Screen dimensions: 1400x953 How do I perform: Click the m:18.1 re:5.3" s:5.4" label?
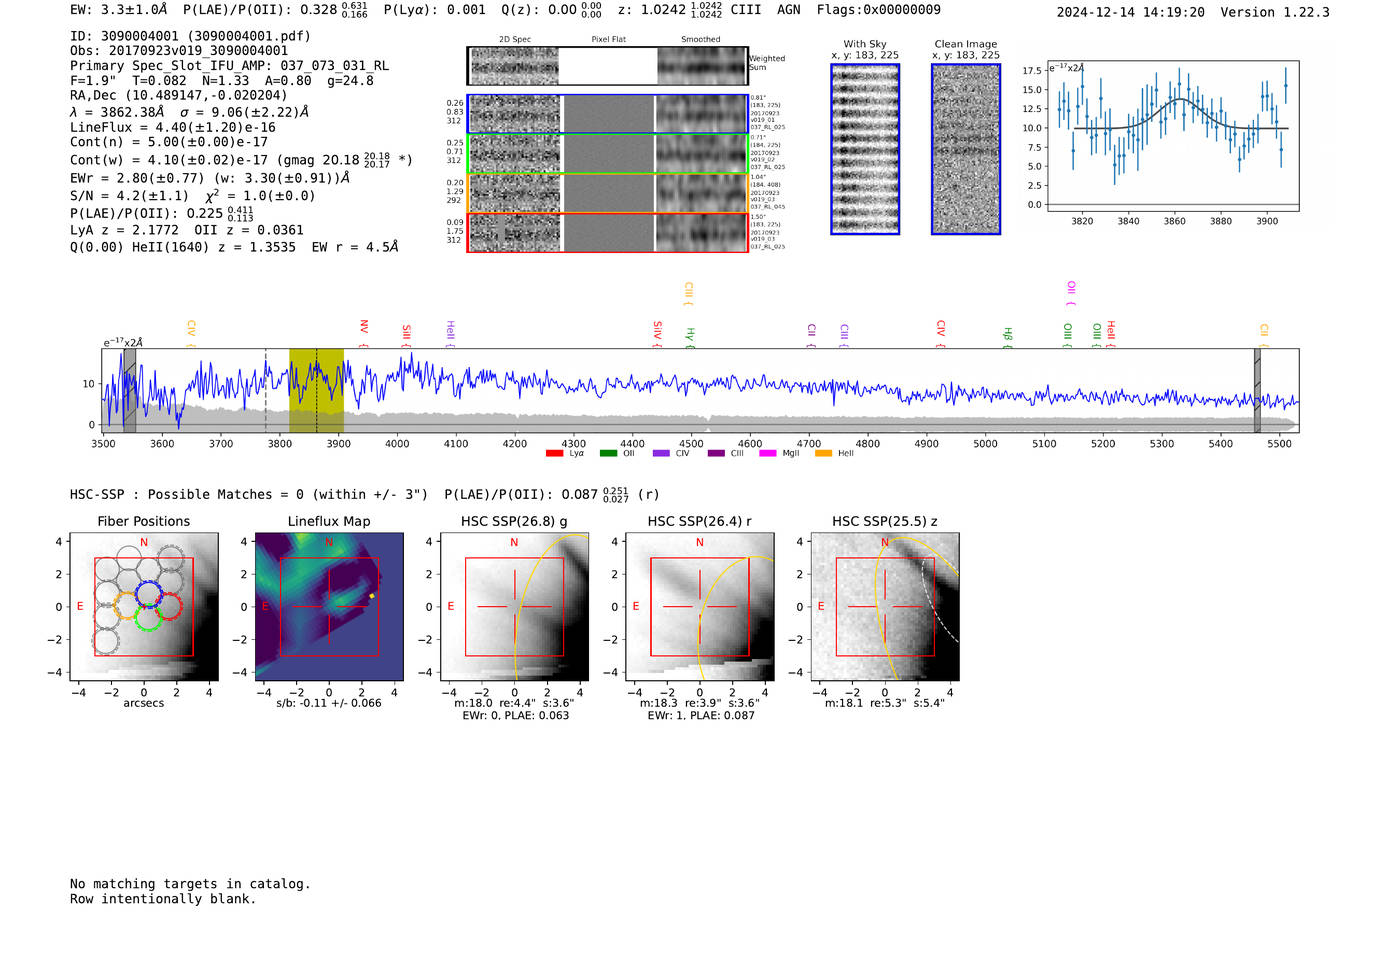885,703
